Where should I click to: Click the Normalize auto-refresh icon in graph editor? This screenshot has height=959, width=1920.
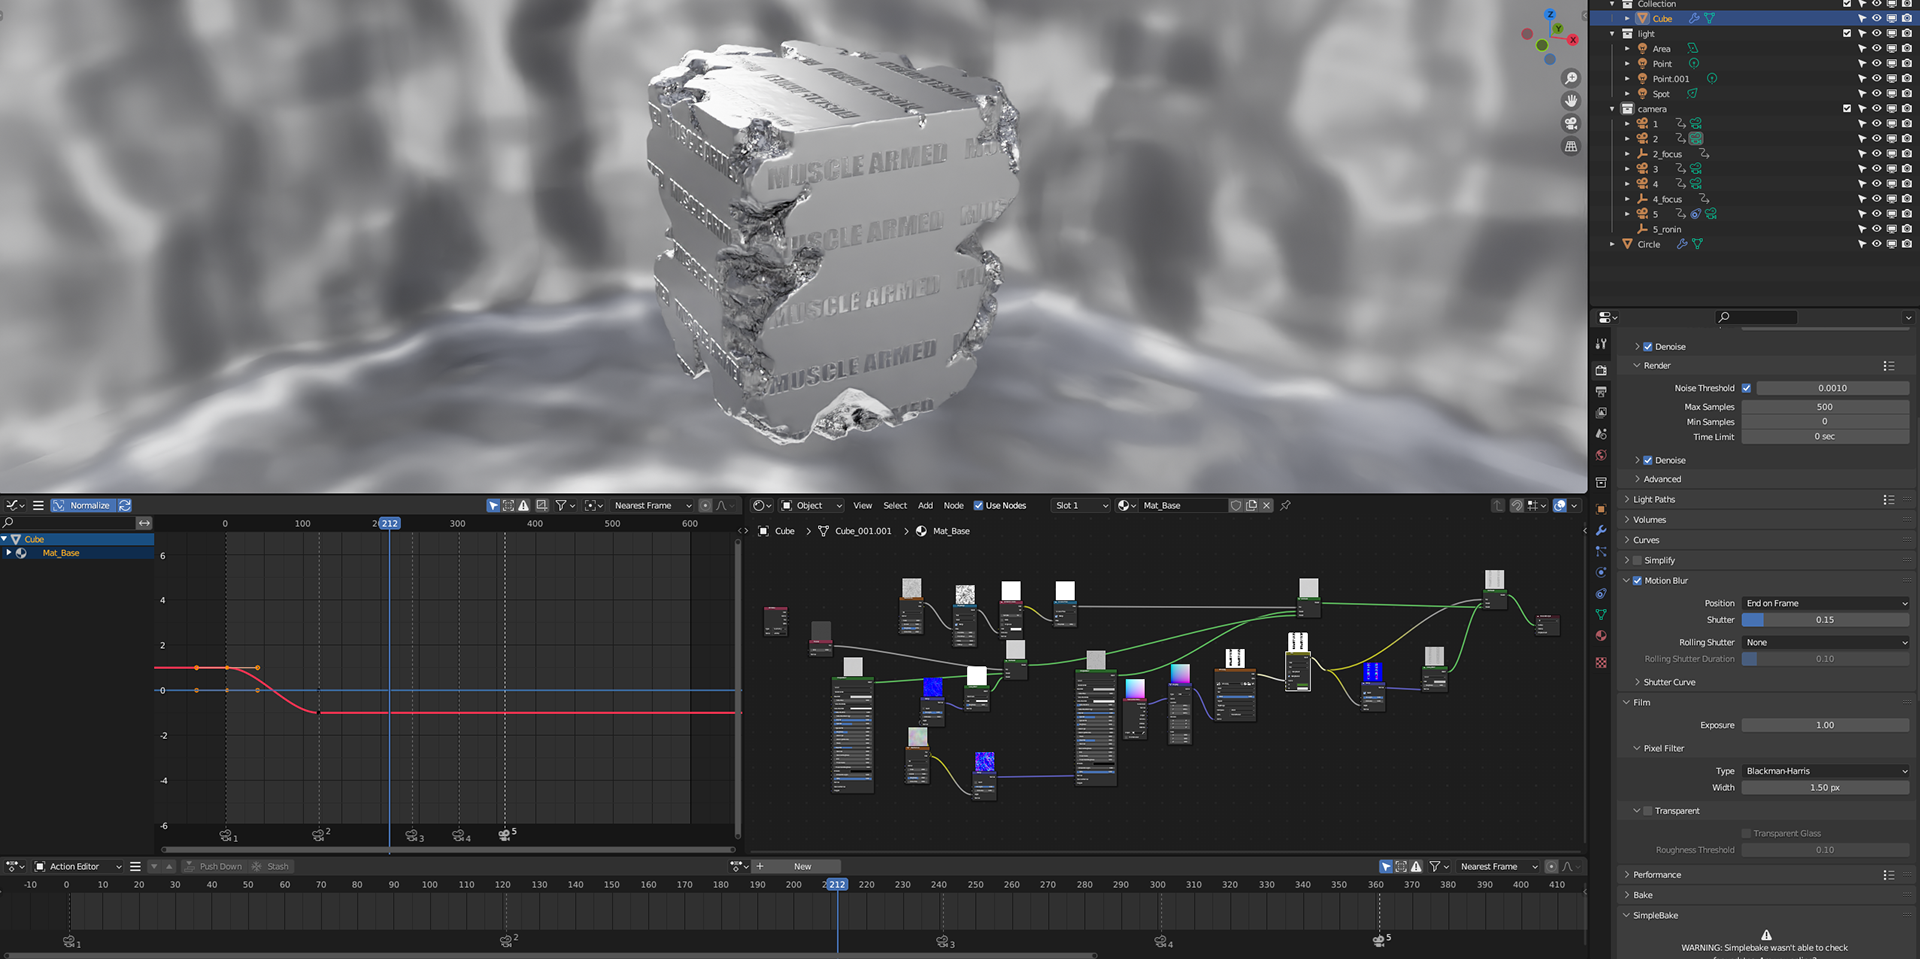click(x=125, y=505)
